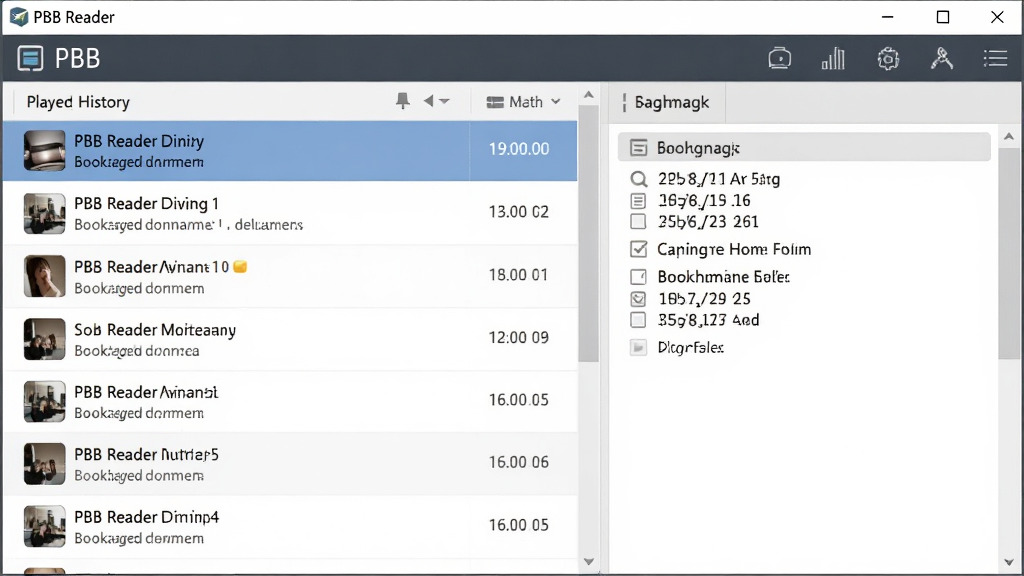This screenshot has height=576, width=1024.
Task: Open the list menu icon in header
Action: [995, 59]
